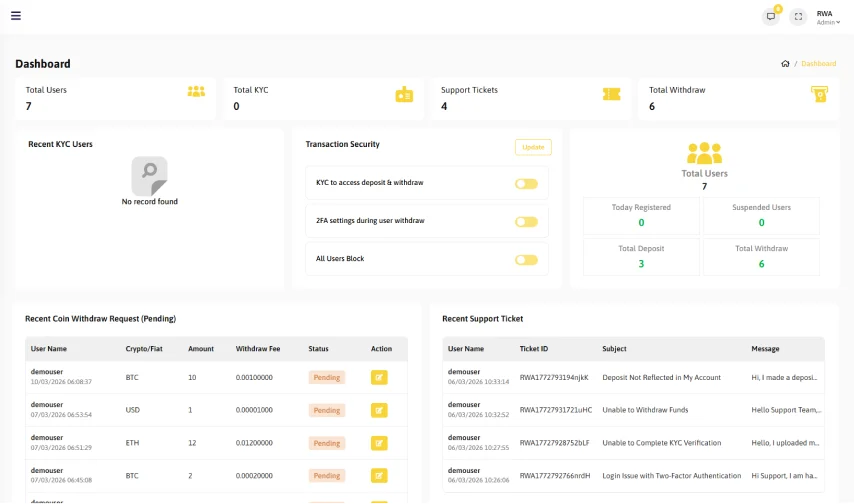Click Pending status on USD row
This screenshot has height=504, width=854.
click(x=327, y=410)
